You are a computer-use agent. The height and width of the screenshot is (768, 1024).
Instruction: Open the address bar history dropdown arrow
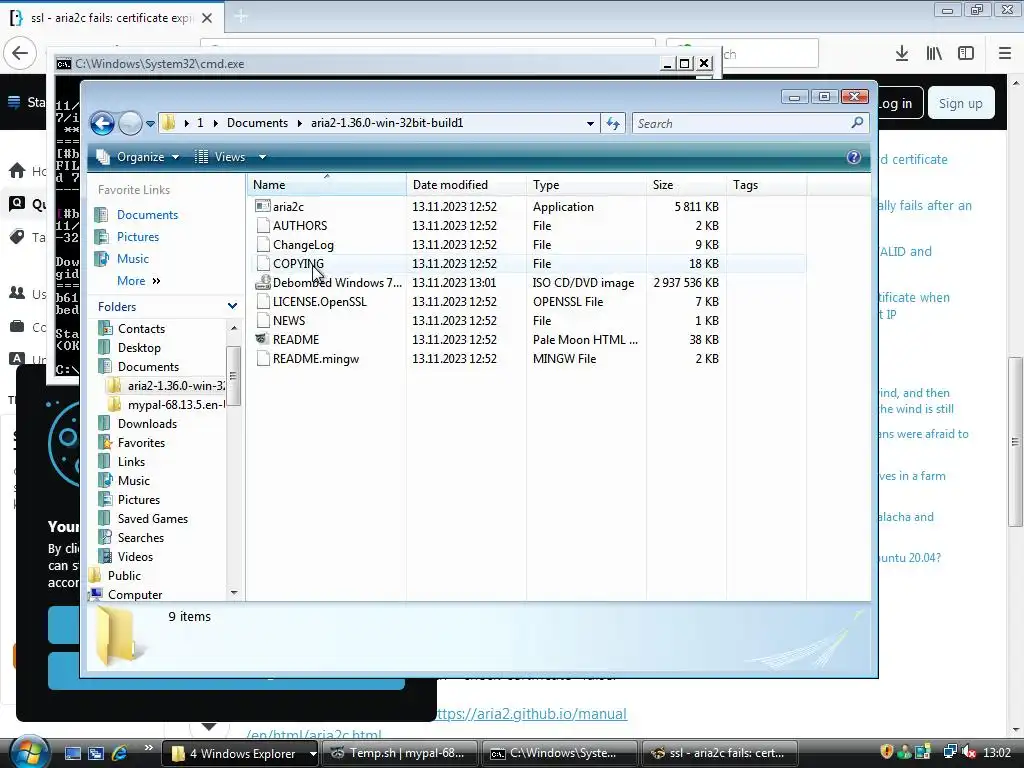(590, 123)
